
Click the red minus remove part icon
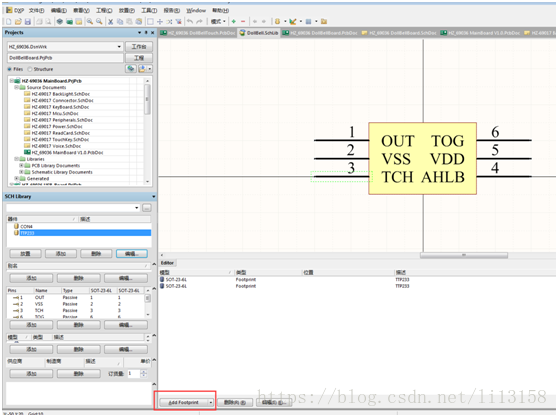243,22
